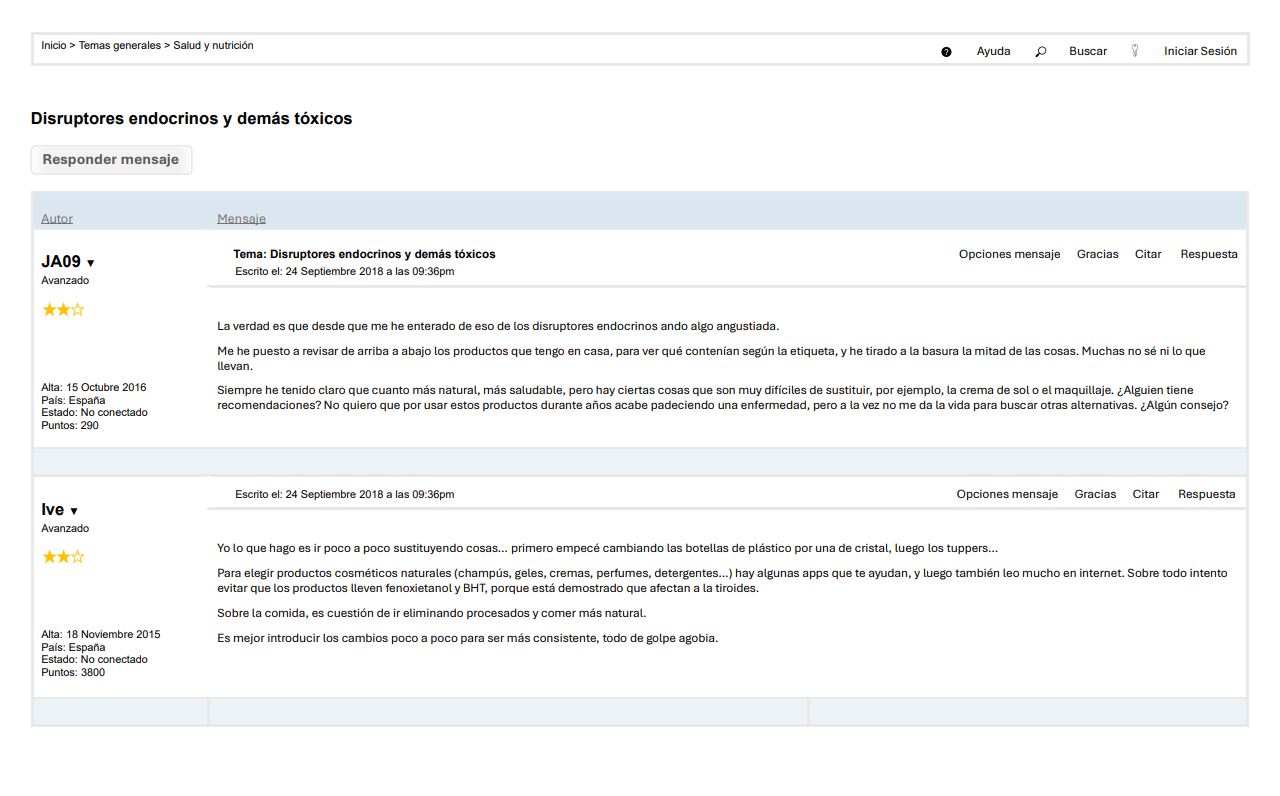
Task: Sort by the Autor column header
Action: [x=57, y=219]
